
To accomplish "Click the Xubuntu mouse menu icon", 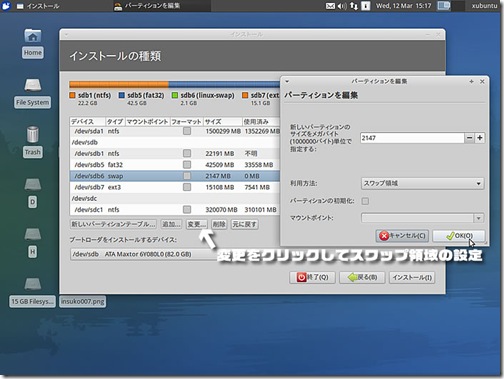I will click(6, 6).
